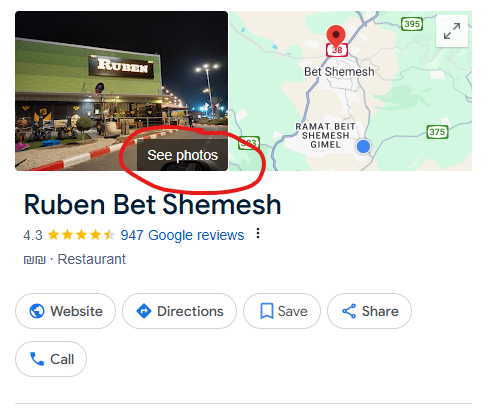Click the Share network icon

coord(349,311)
